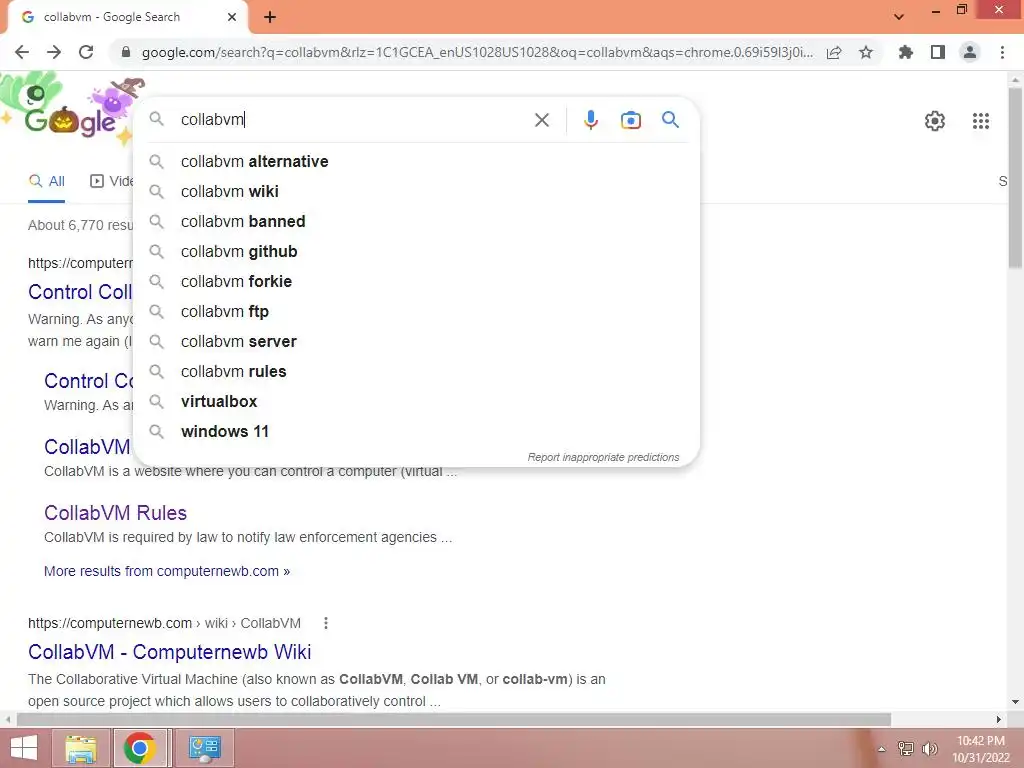The width and height of the screenshot is (1024, 768).
Task: Open a new tab with plus button
Action: [x=270, y=17]
